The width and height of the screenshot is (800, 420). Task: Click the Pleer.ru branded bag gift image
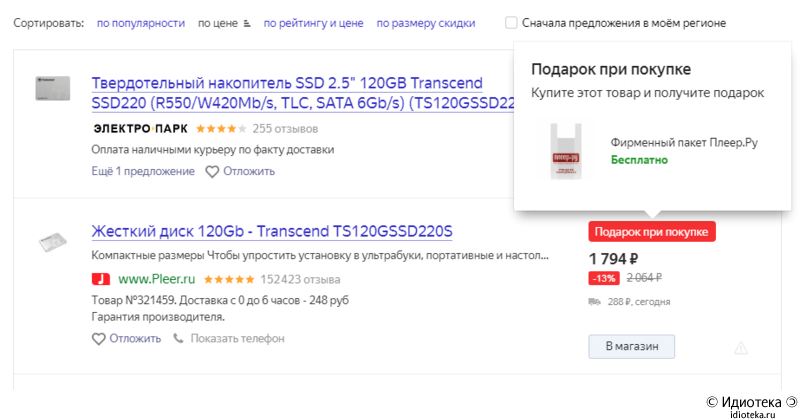566,152
